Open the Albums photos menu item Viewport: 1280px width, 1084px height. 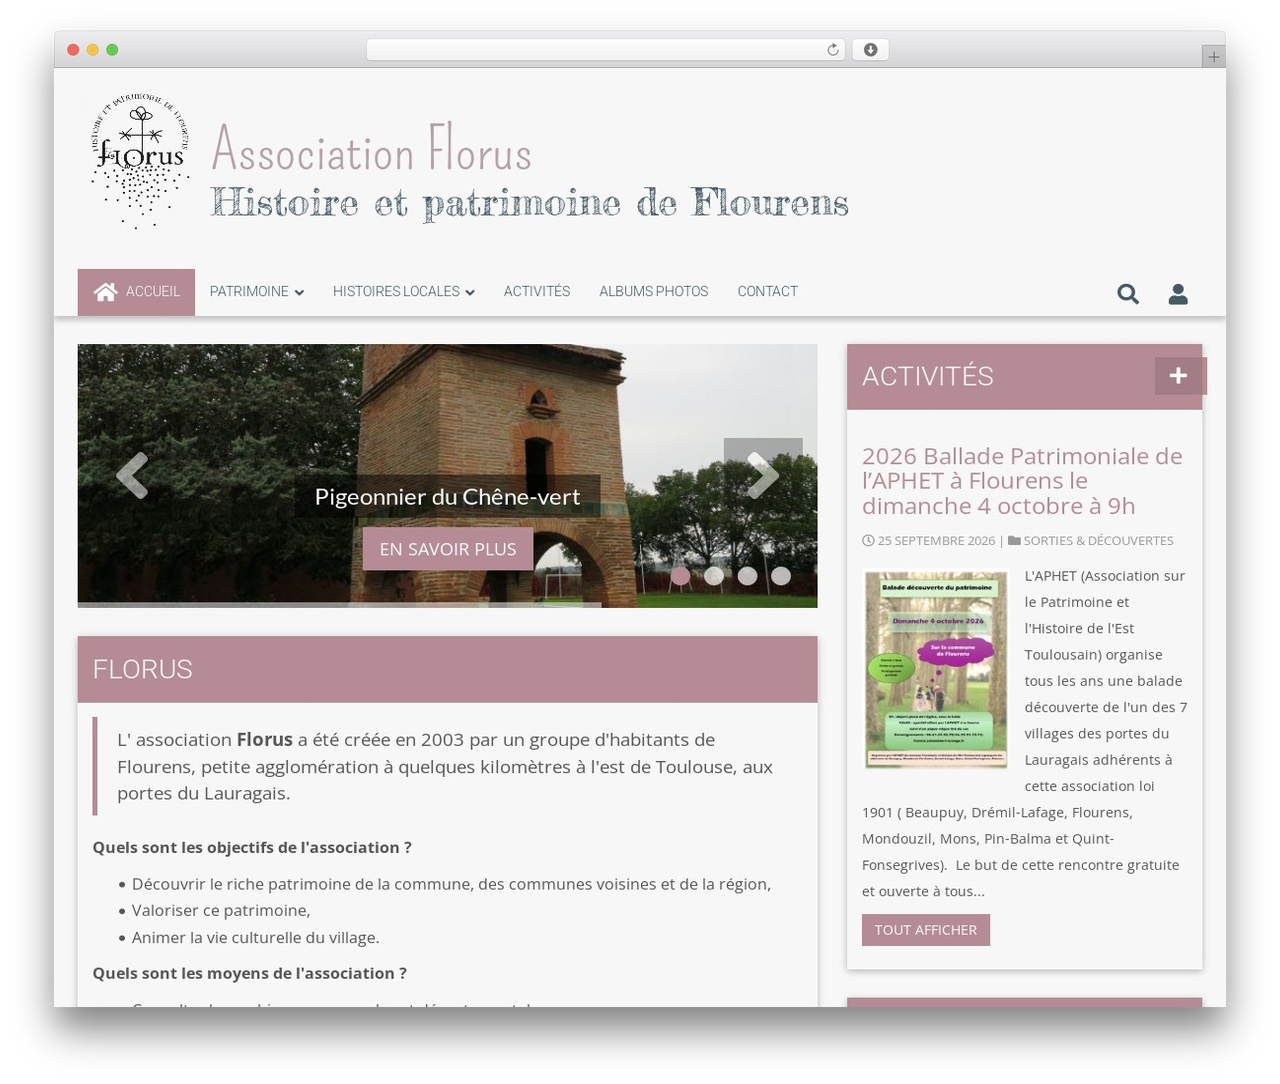654,291
